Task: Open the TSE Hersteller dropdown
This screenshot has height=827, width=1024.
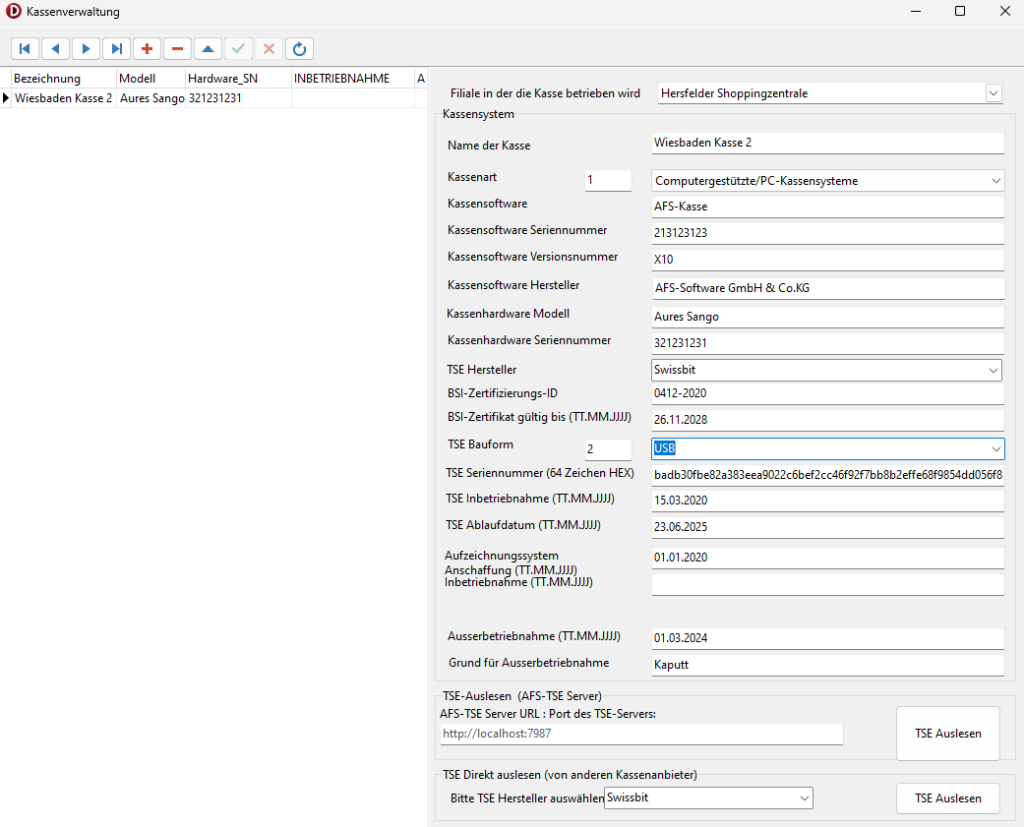Action: 993,370
